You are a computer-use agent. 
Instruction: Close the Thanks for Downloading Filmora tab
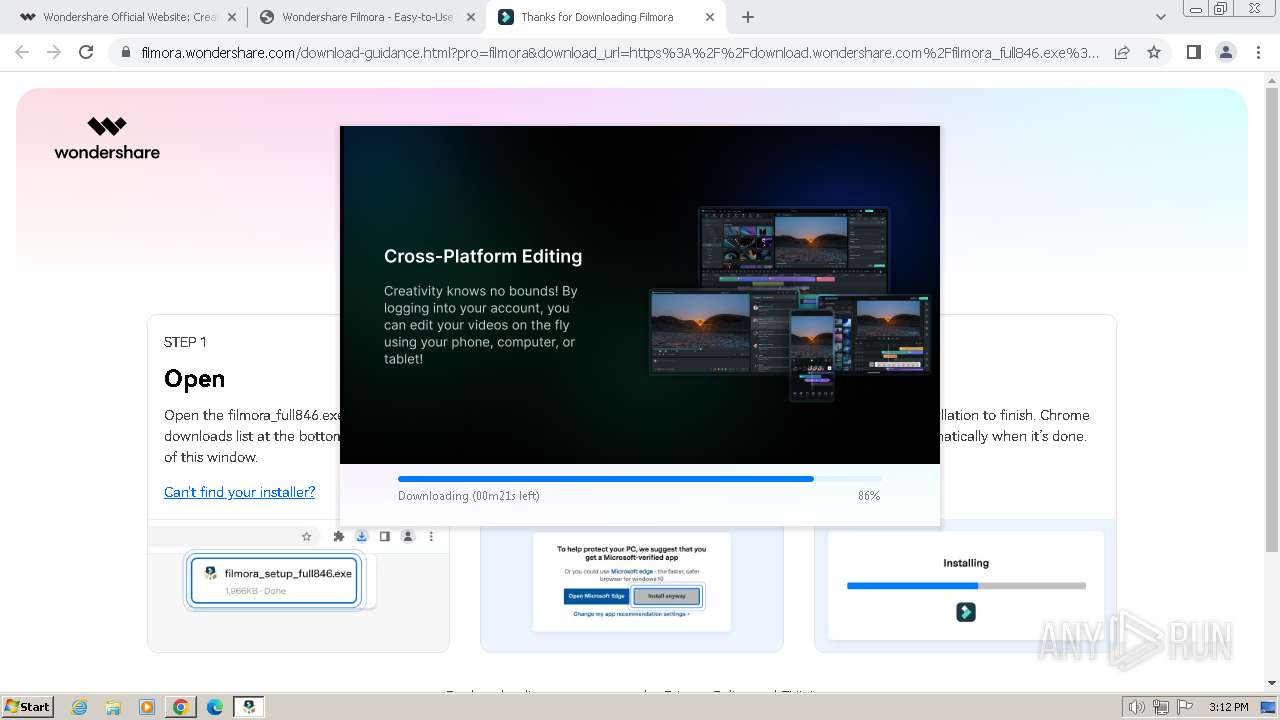pos(710,17)
